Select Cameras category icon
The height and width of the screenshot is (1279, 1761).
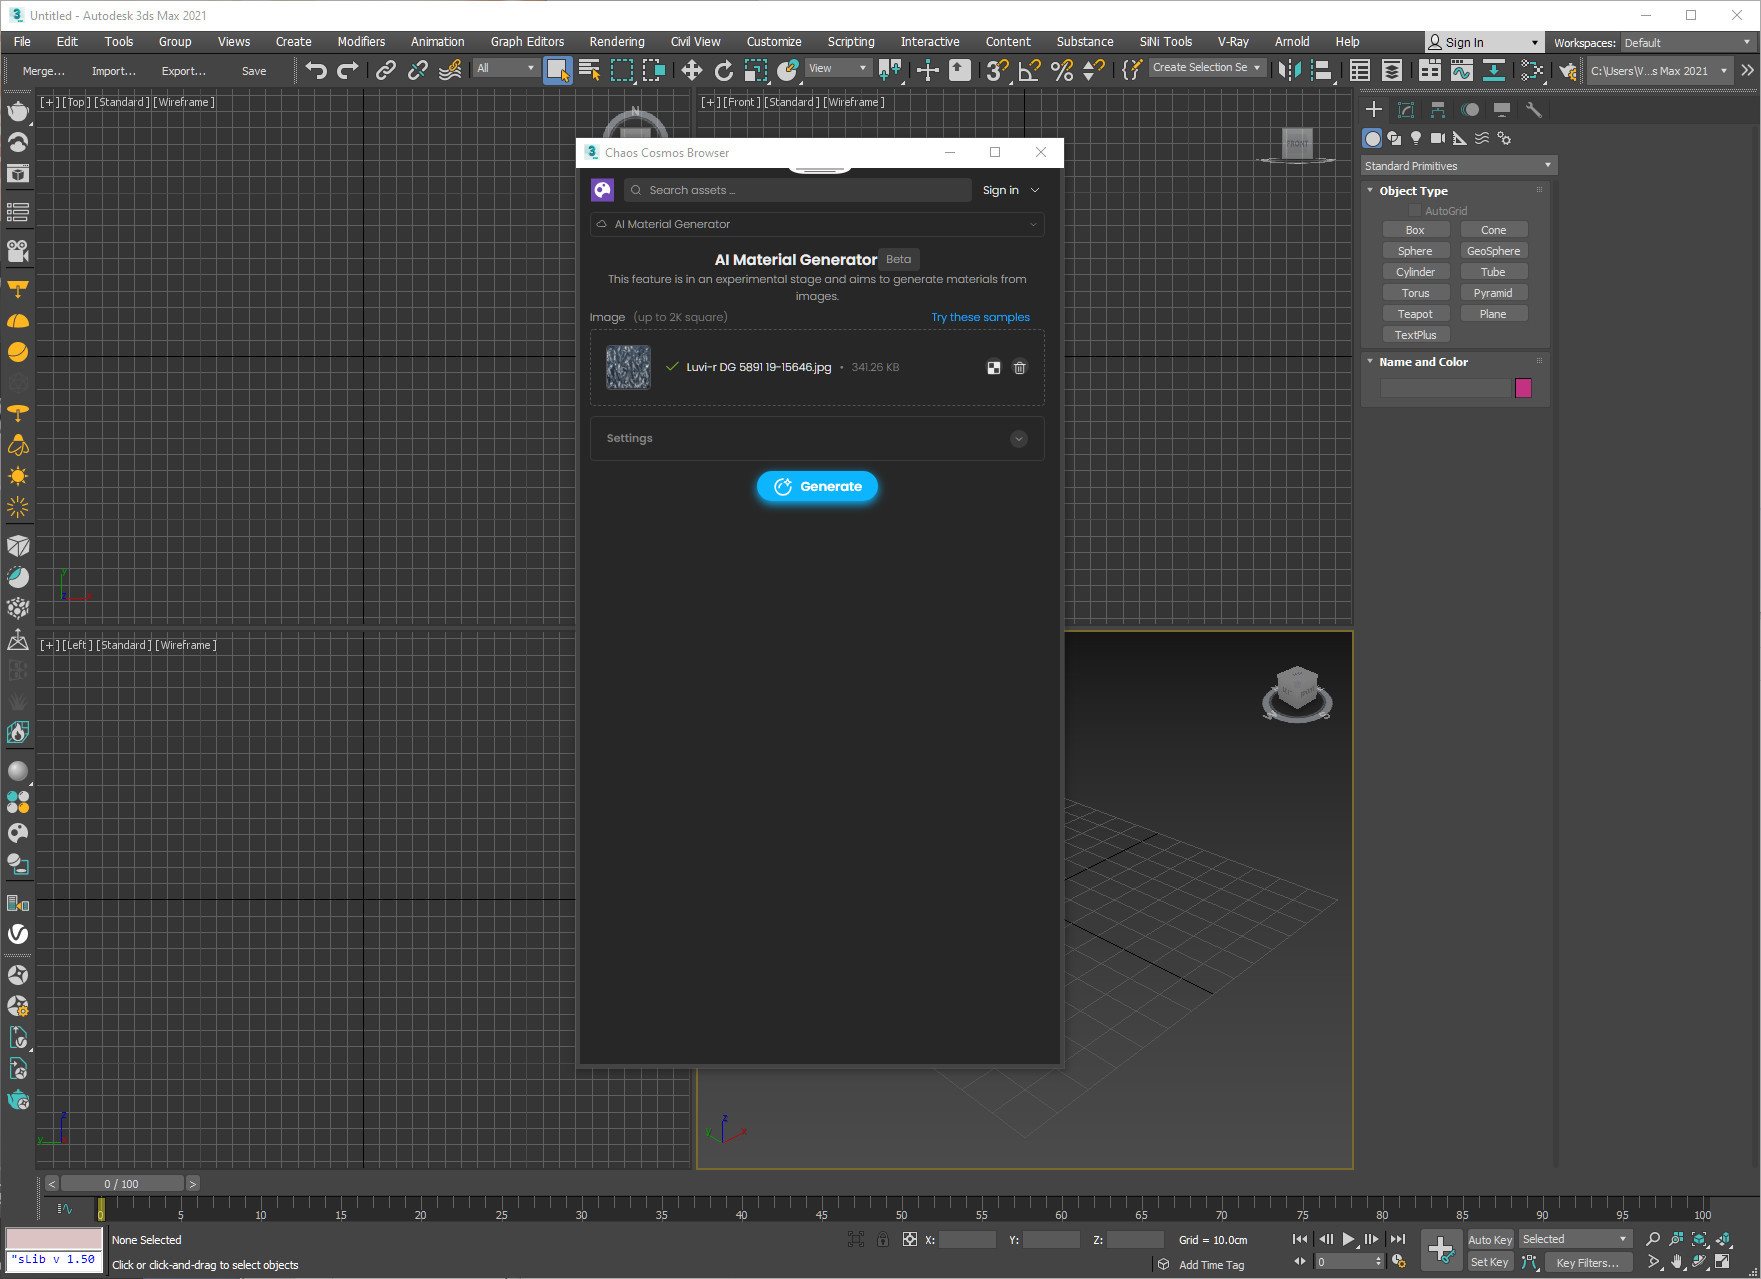[1438, 138]
